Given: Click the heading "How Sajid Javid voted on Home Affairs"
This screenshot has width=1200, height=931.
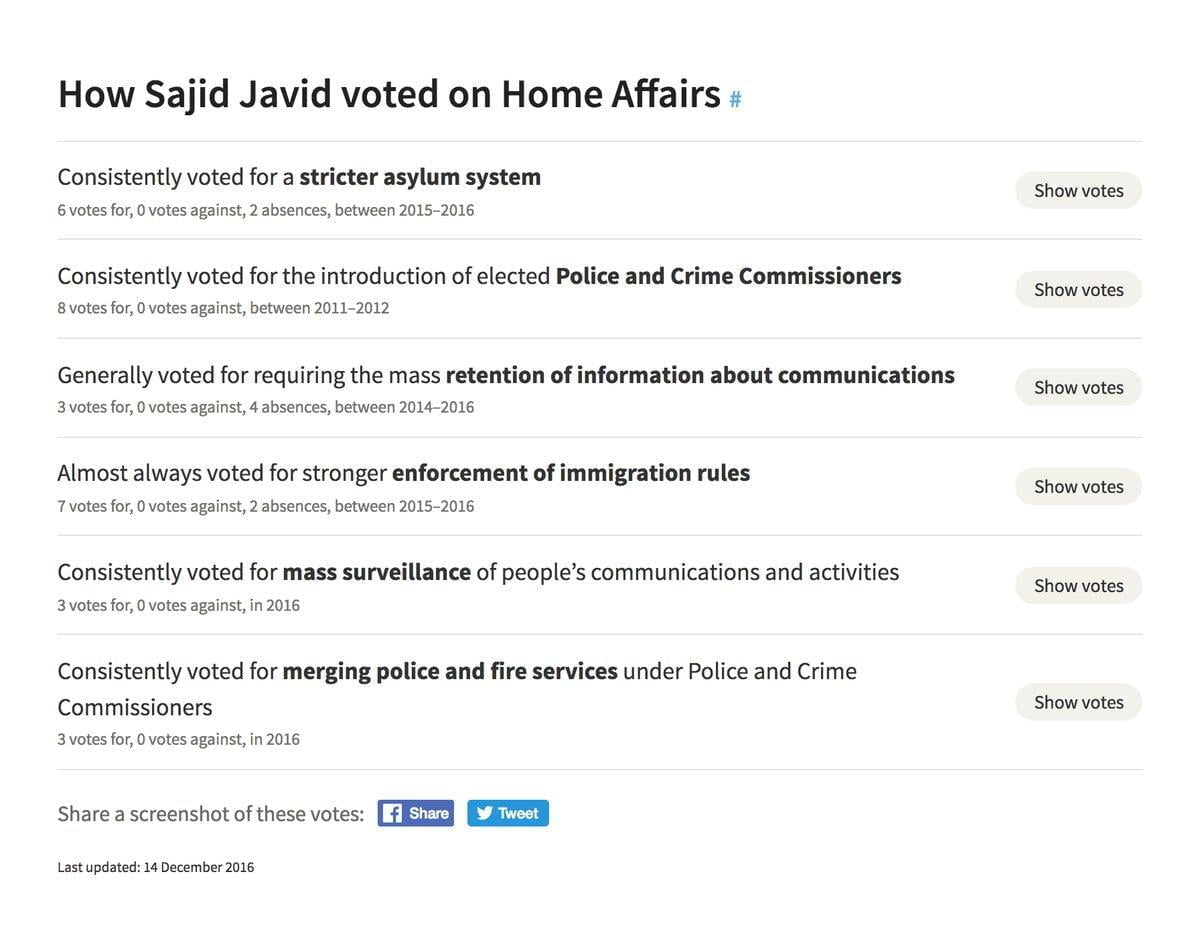Looking at the screenshot, I should click(389, 93).
